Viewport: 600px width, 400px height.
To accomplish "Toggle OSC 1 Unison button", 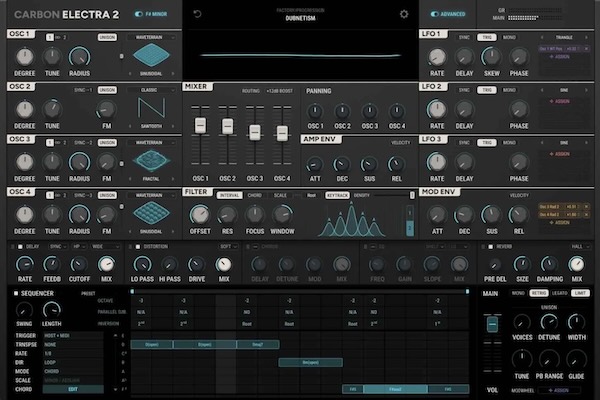I will (x=107, y=37).
